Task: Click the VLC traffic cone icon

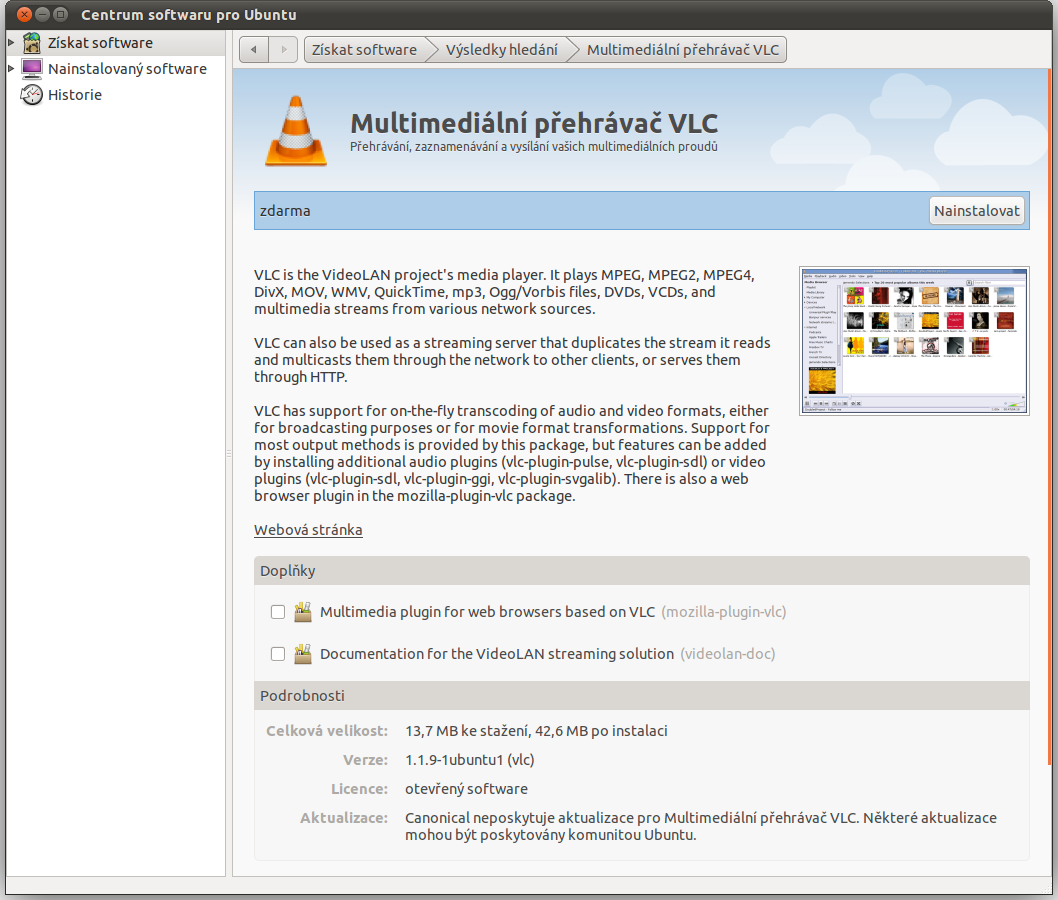Action: click(x=296, y=131)
